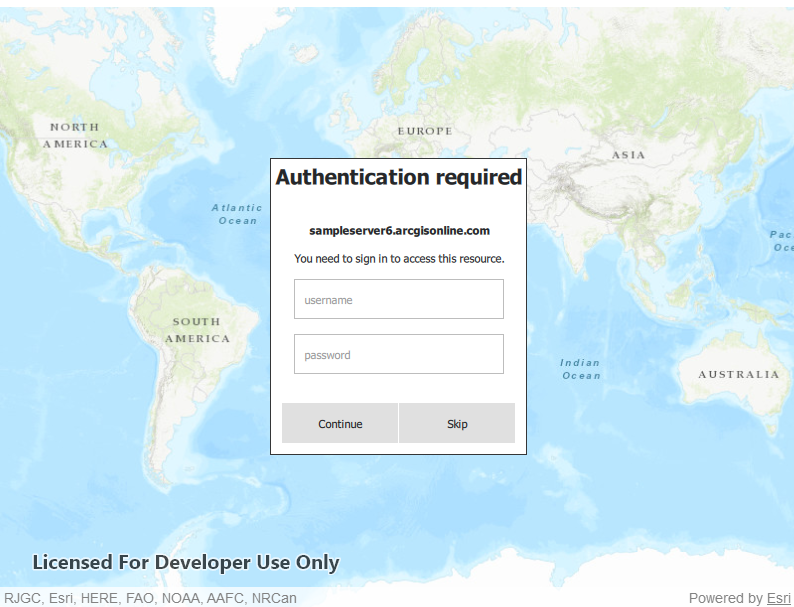Click the Australia map label
This screenshot has height=607, width=794.
(739, 374)
